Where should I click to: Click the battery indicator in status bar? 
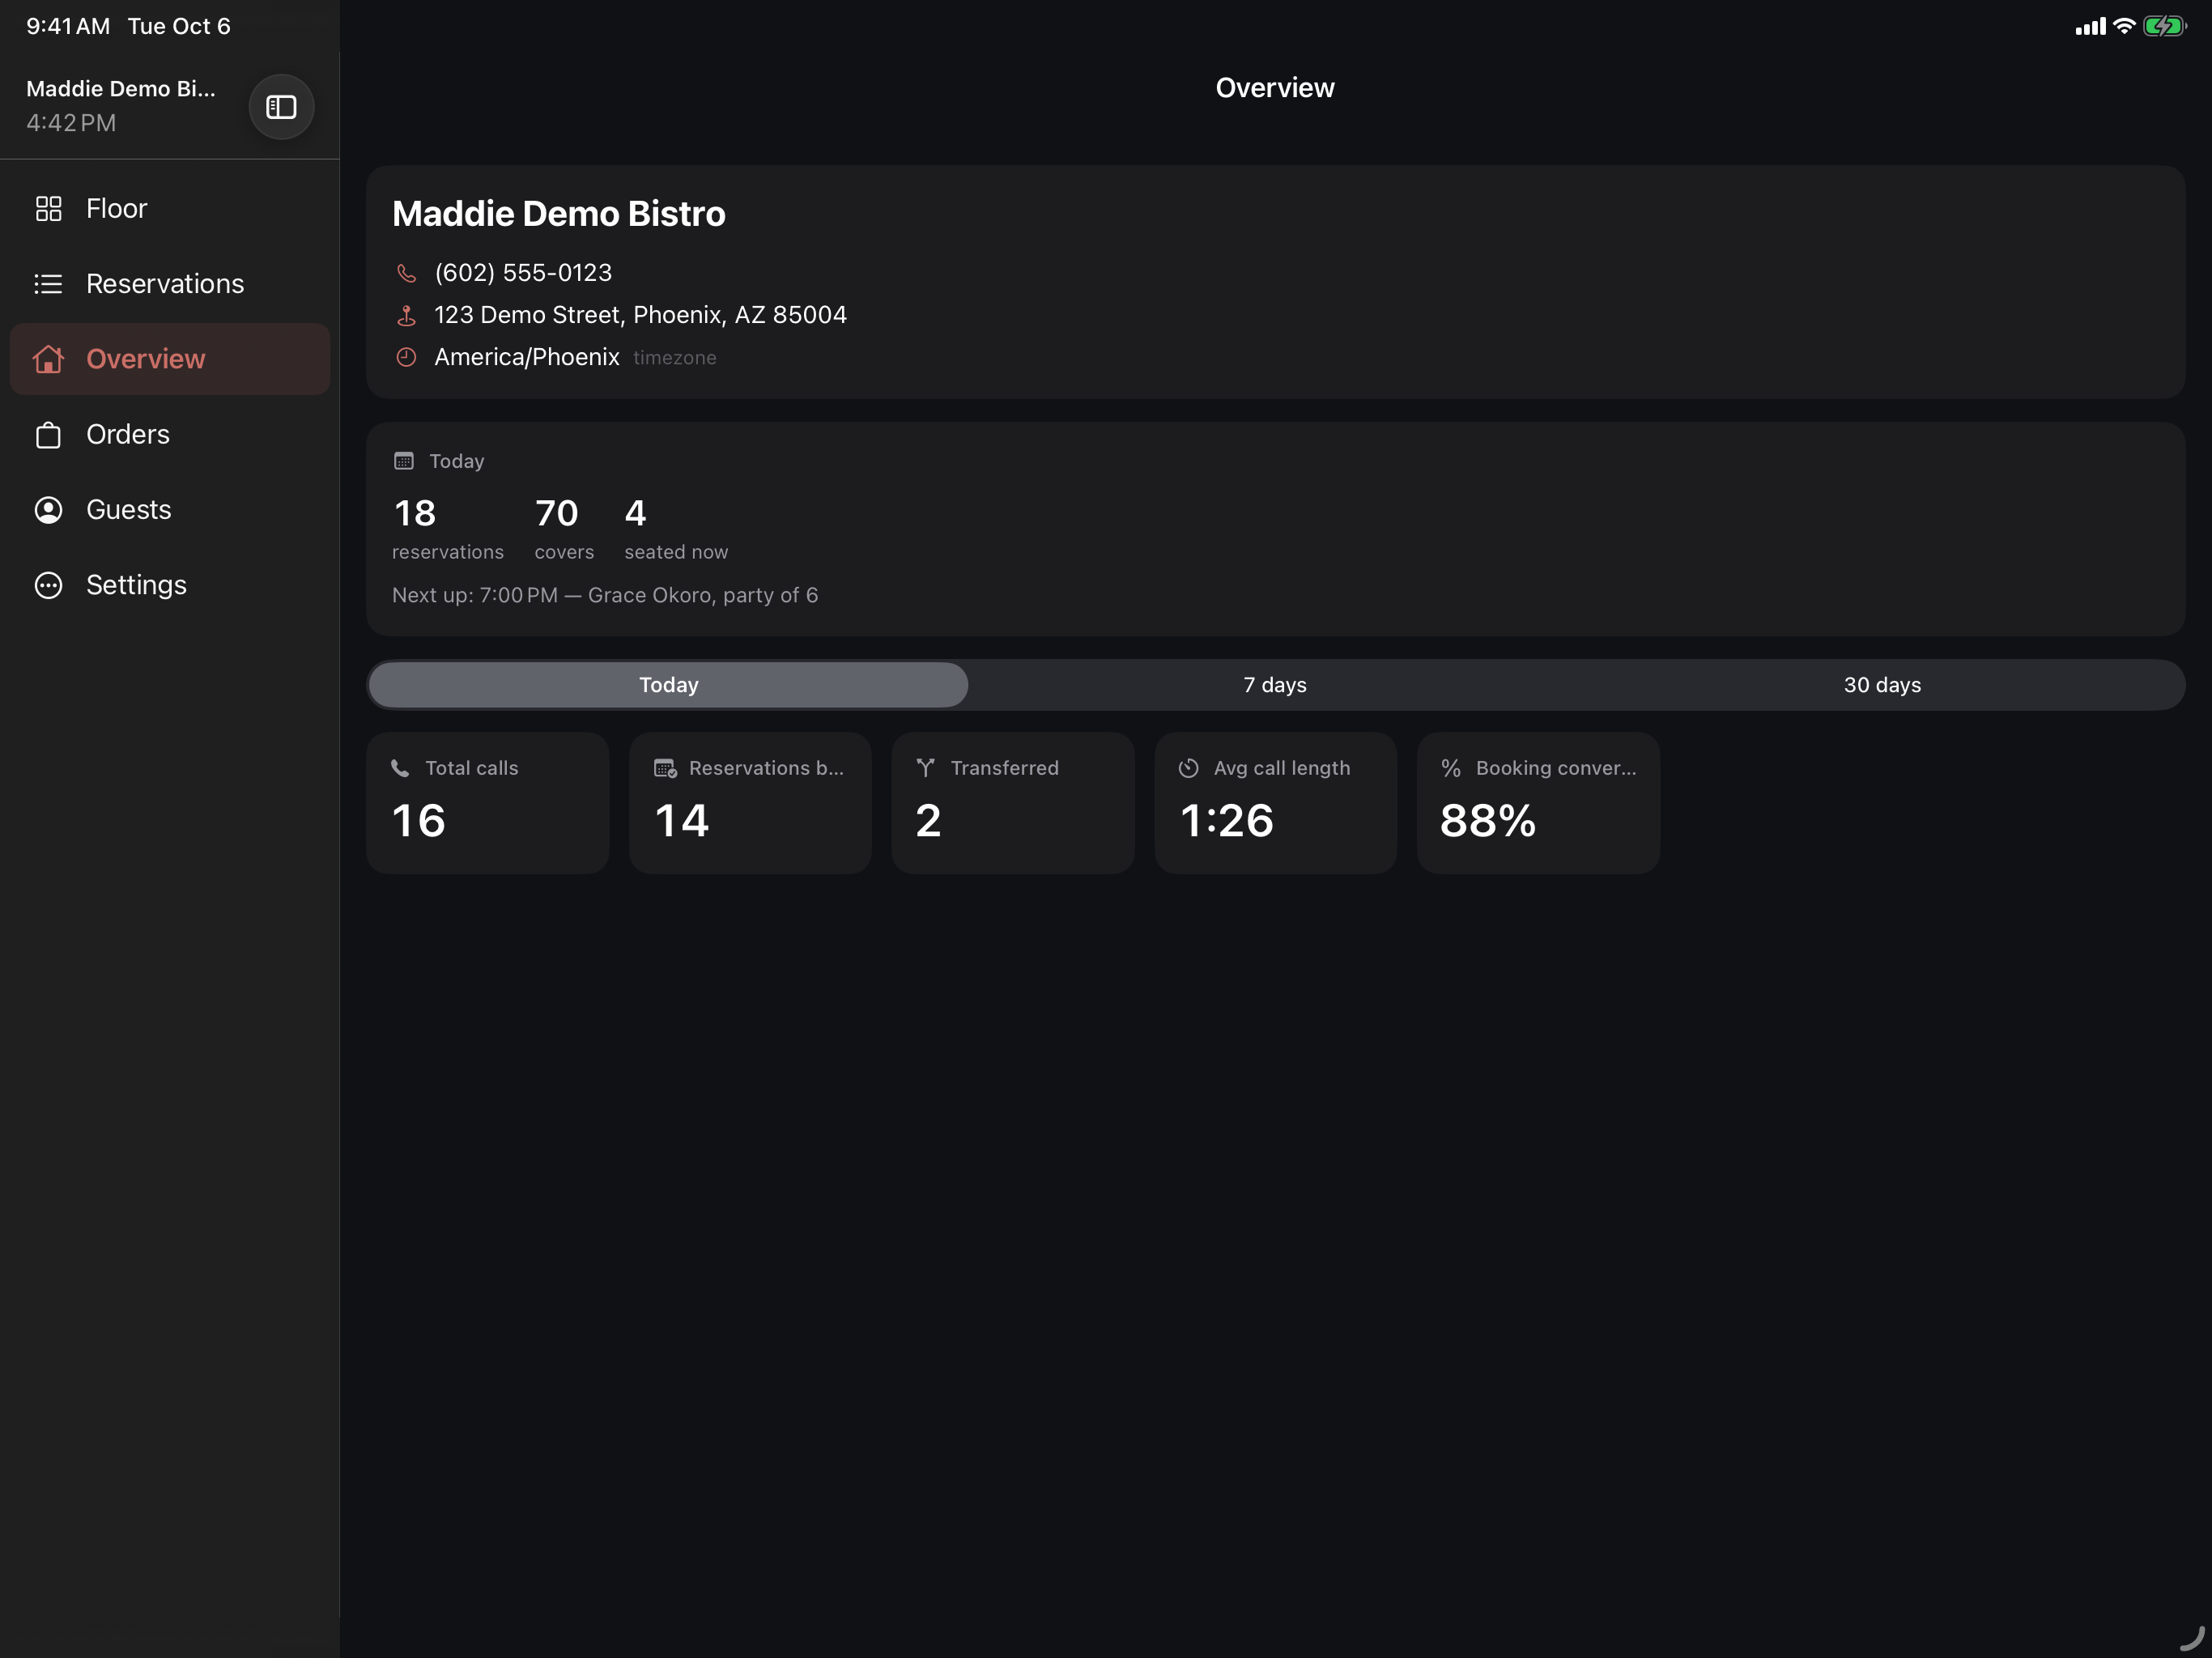point(2164,27)
